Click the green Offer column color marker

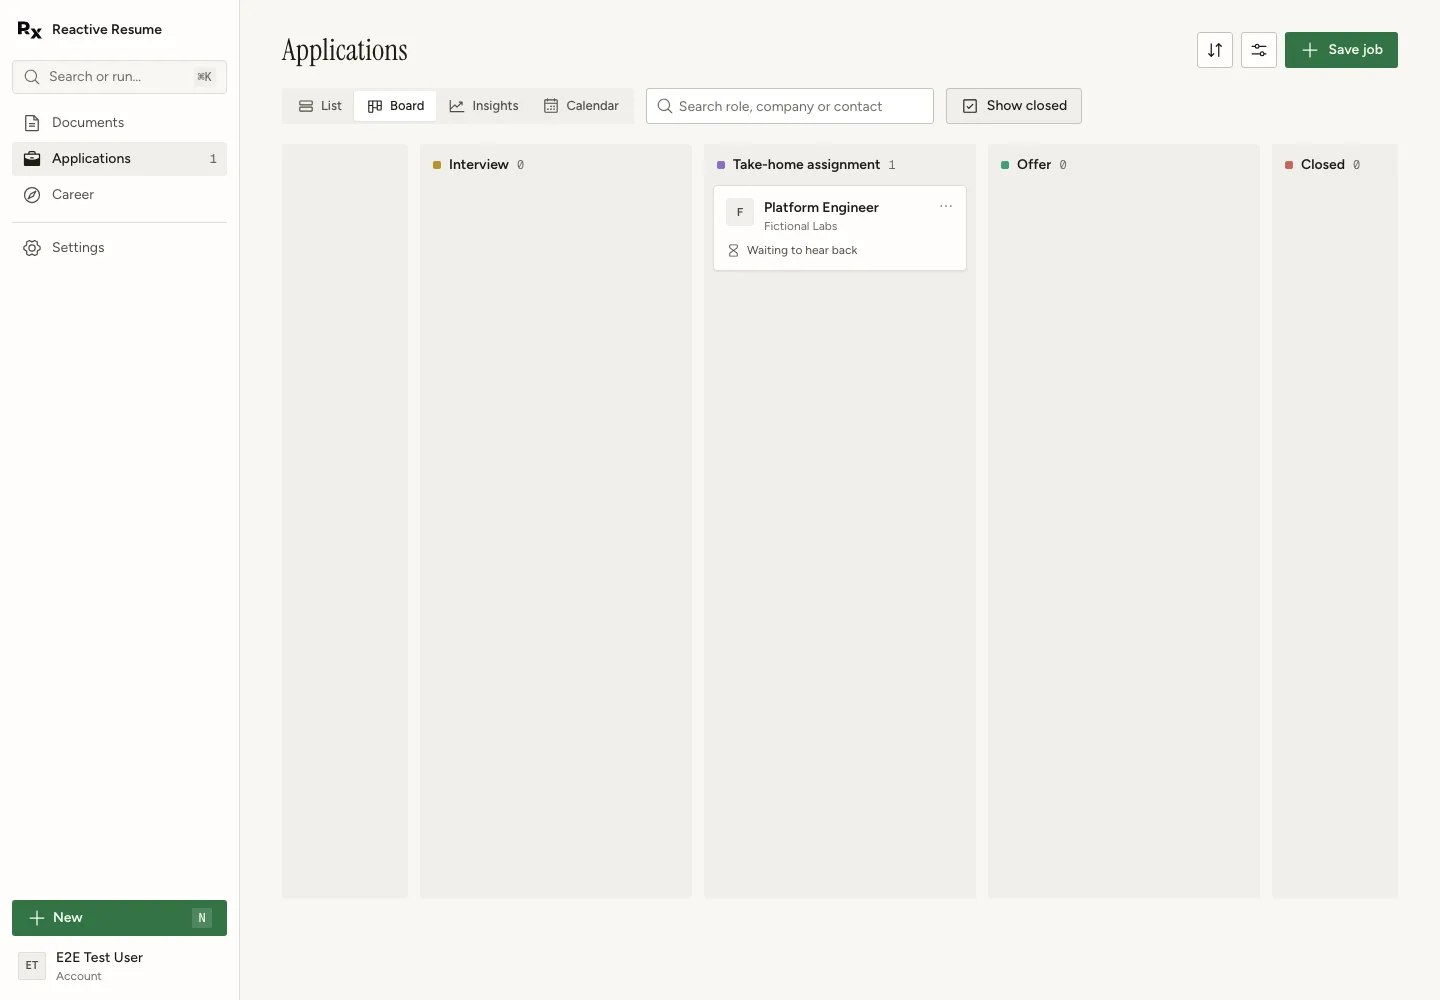point(1005,165)
